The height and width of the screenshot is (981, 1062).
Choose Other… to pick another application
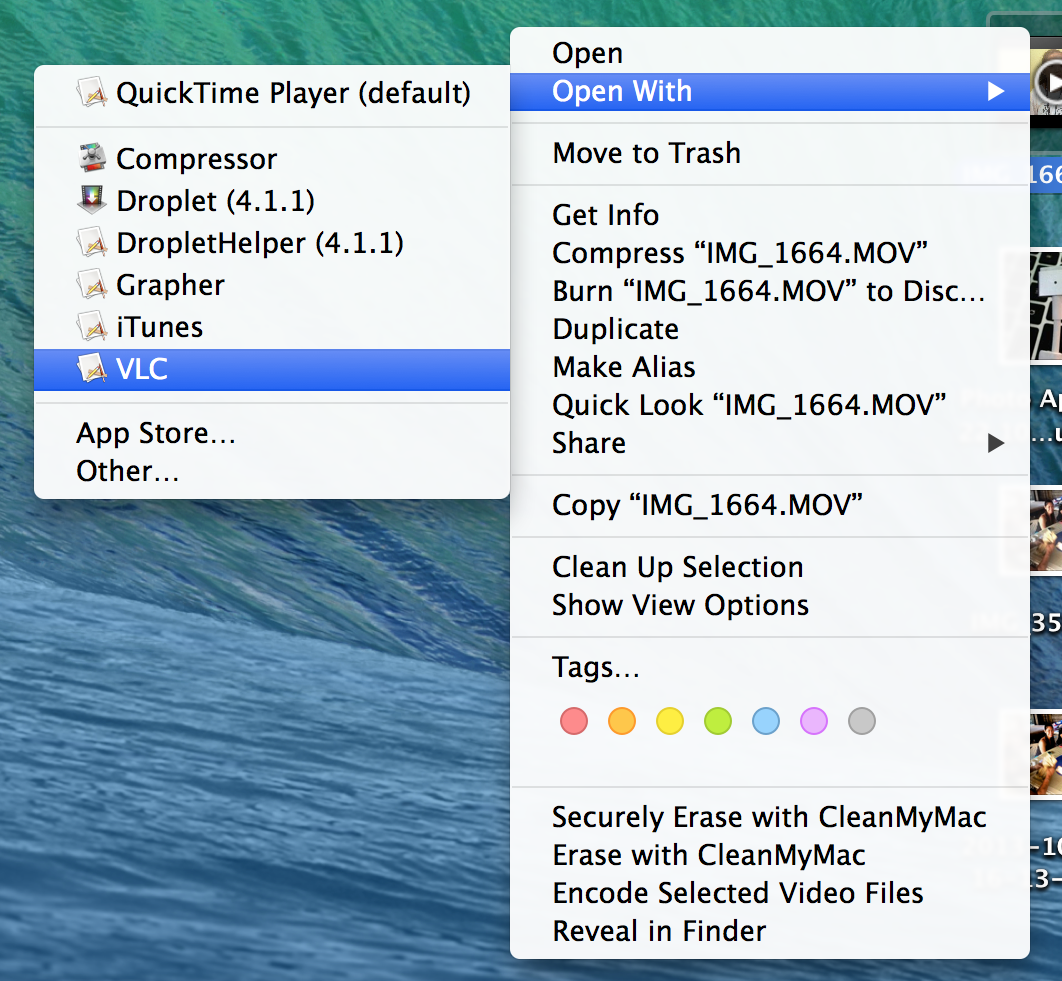point(127,471)
